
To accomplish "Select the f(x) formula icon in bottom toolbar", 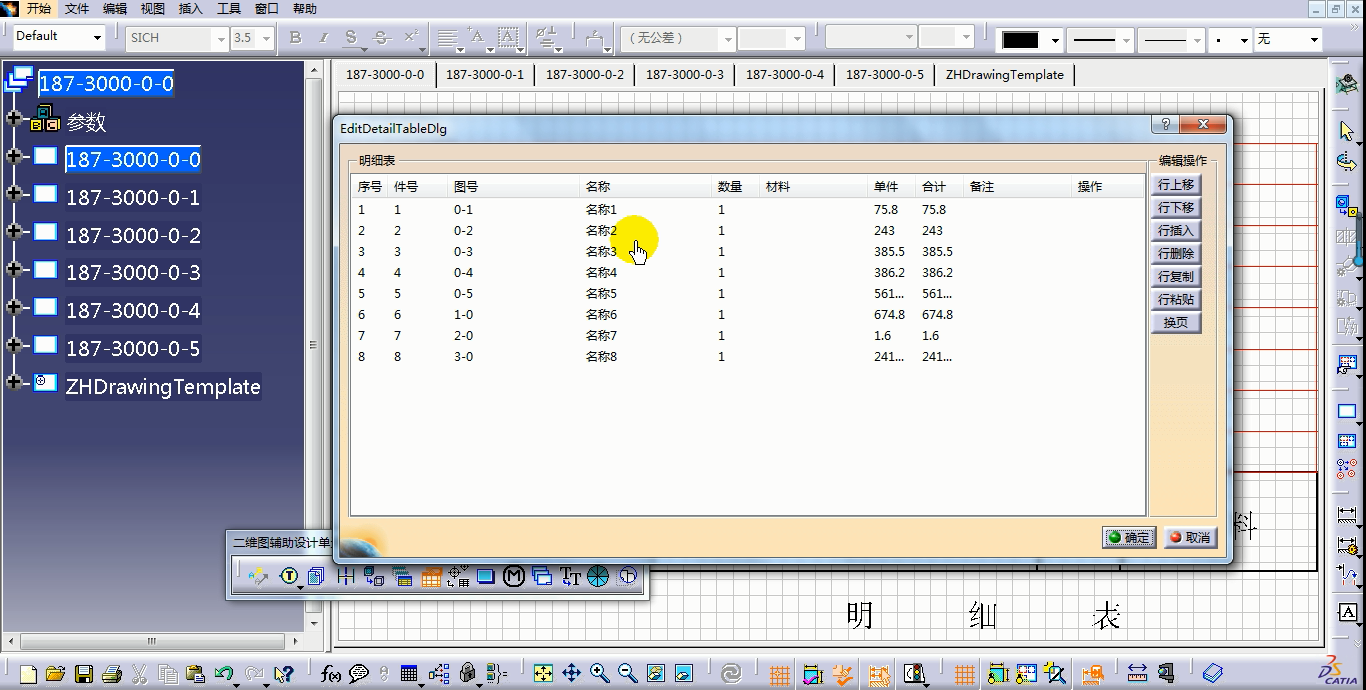I will coord(330,673).
